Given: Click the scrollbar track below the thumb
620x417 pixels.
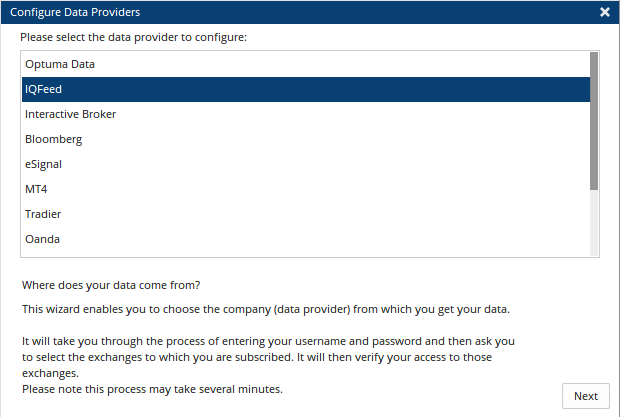Looking at the screenshot, I should click(594, 223).
